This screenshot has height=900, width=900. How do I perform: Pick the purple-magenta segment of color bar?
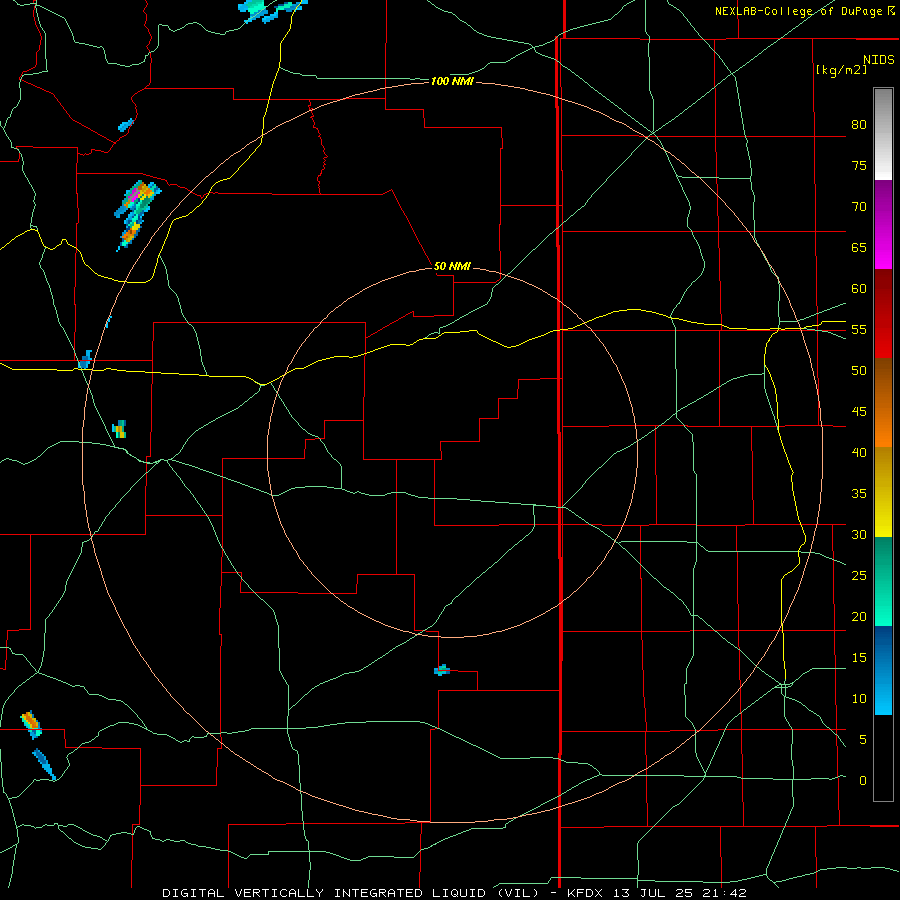click(x=883, y=225)
